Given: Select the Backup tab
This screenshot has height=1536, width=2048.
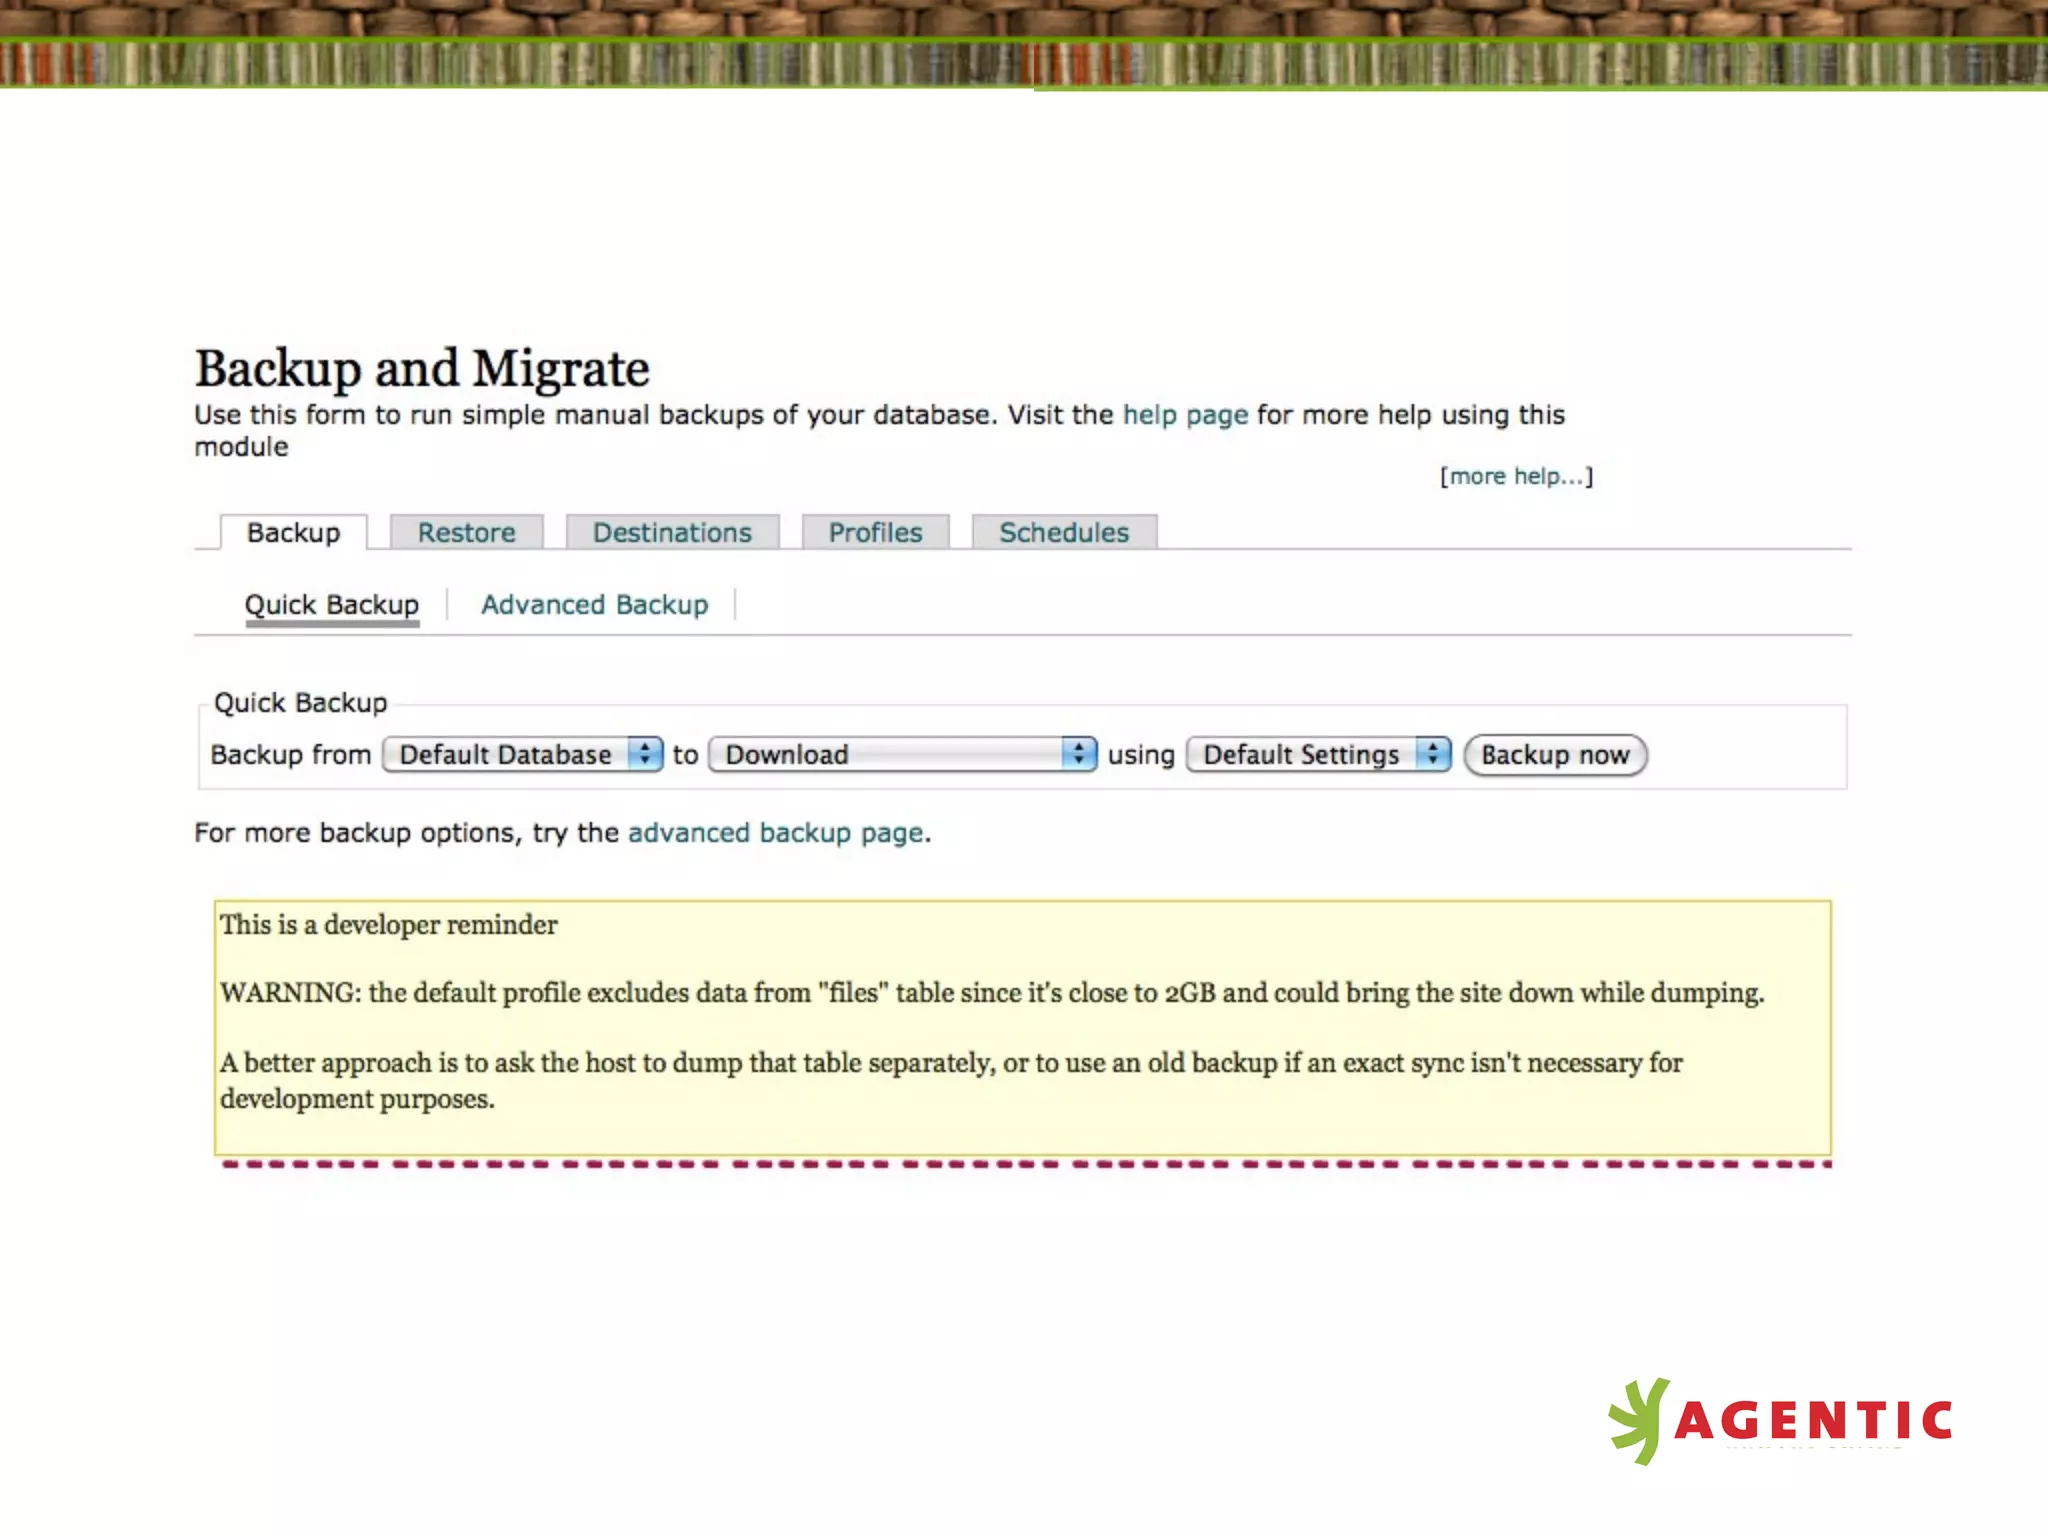Looking at the screenshot, I should pos(293,532).
